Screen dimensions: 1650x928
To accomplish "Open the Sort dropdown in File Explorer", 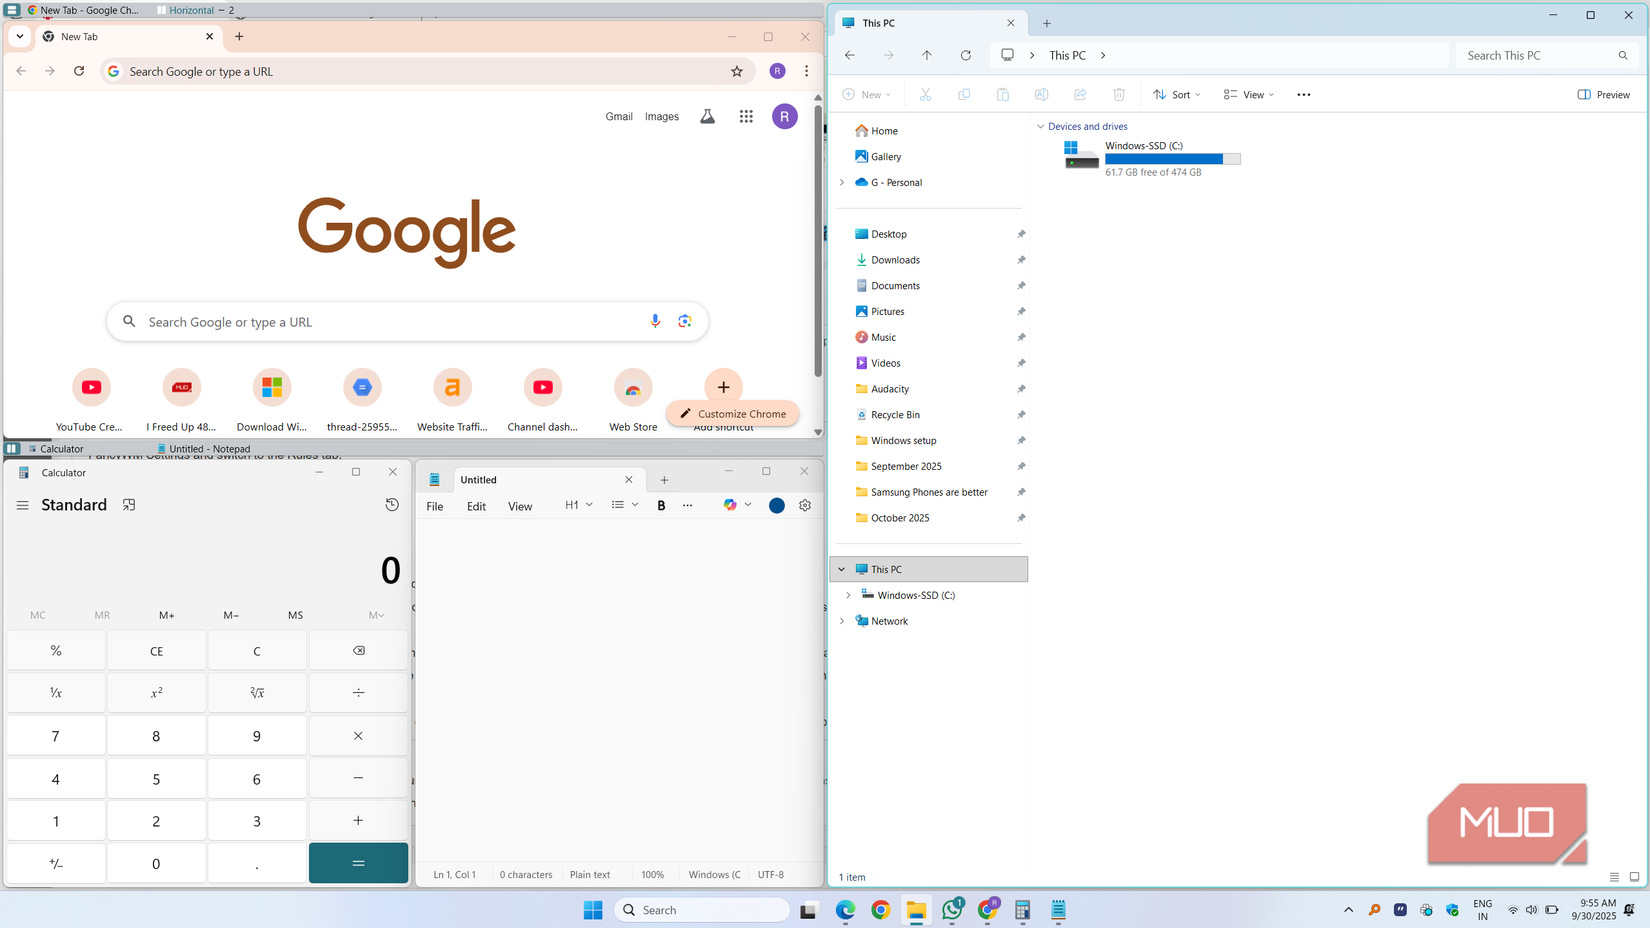I will [x=1176, y=94].
